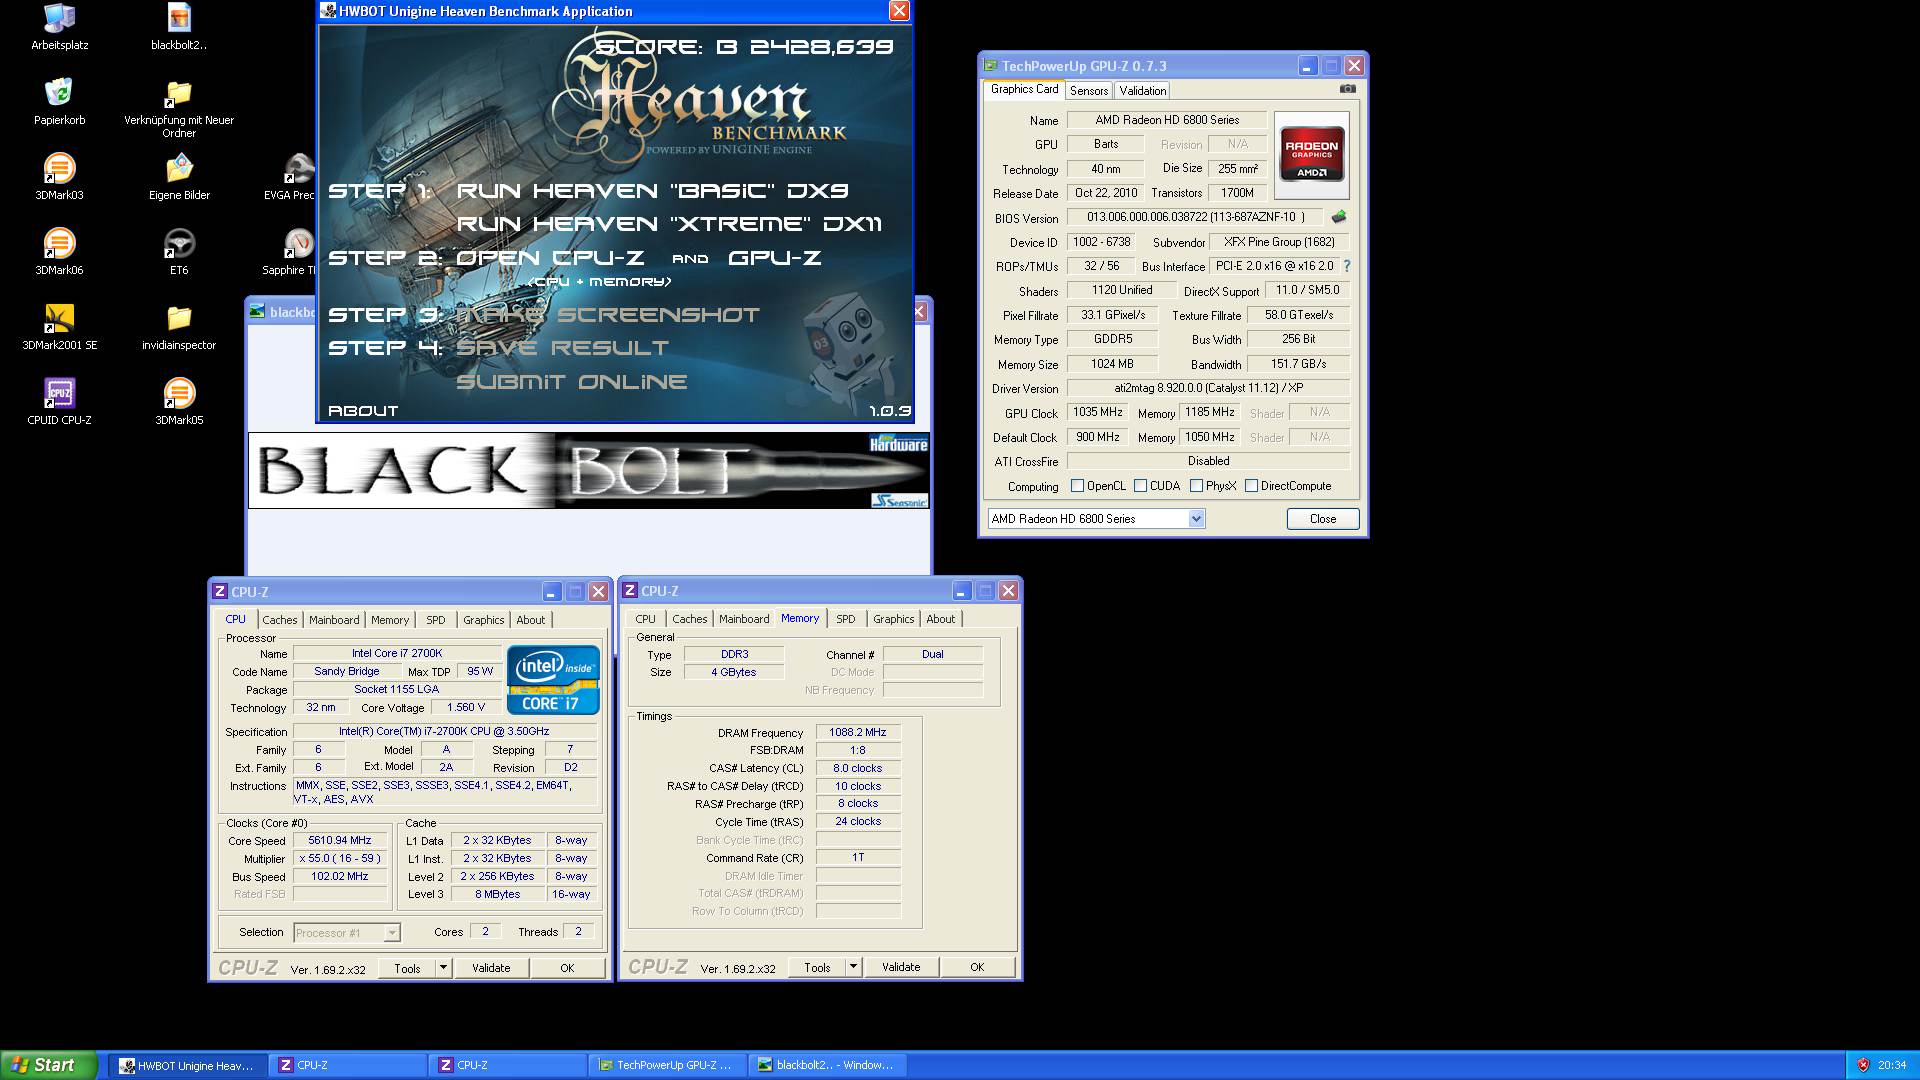Enable the OpenCL checkbox in GPU-Z
This screenshot has height=1080, width=1920.
pos(1077,486)
